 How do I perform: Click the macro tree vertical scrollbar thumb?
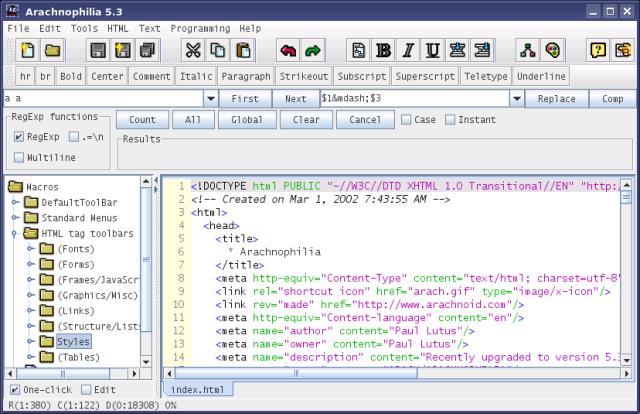146,260
